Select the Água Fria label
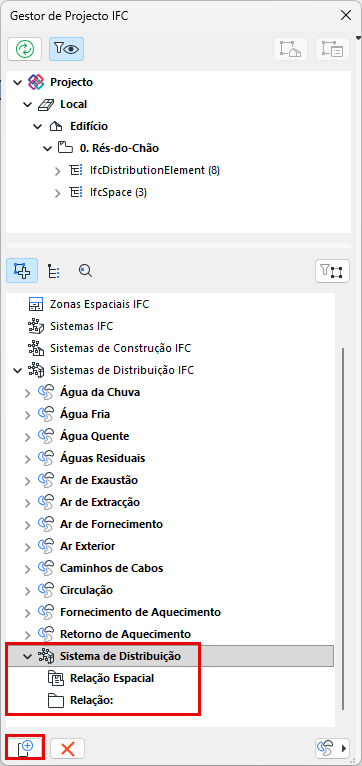Image resolution: width=362 pixels, height=766 pixels. (85, 414)
